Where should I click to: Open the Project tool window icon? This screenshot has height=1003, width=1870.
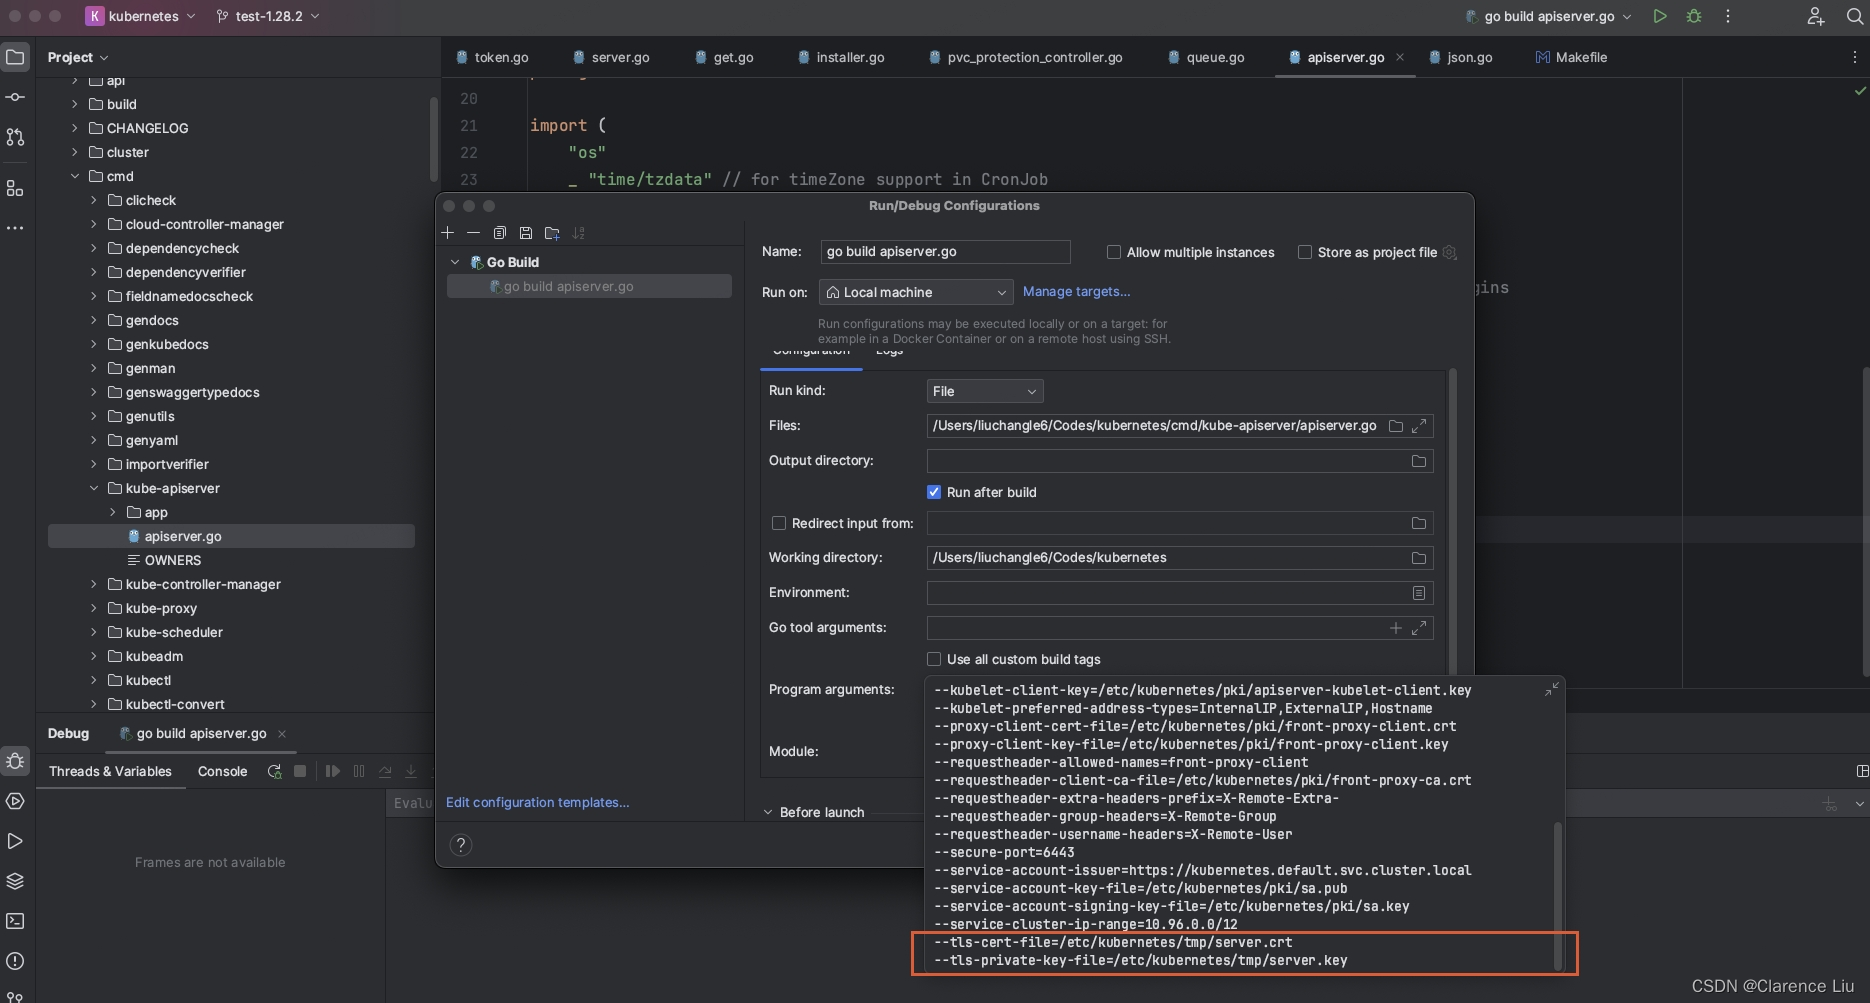(x=15, y=57)
